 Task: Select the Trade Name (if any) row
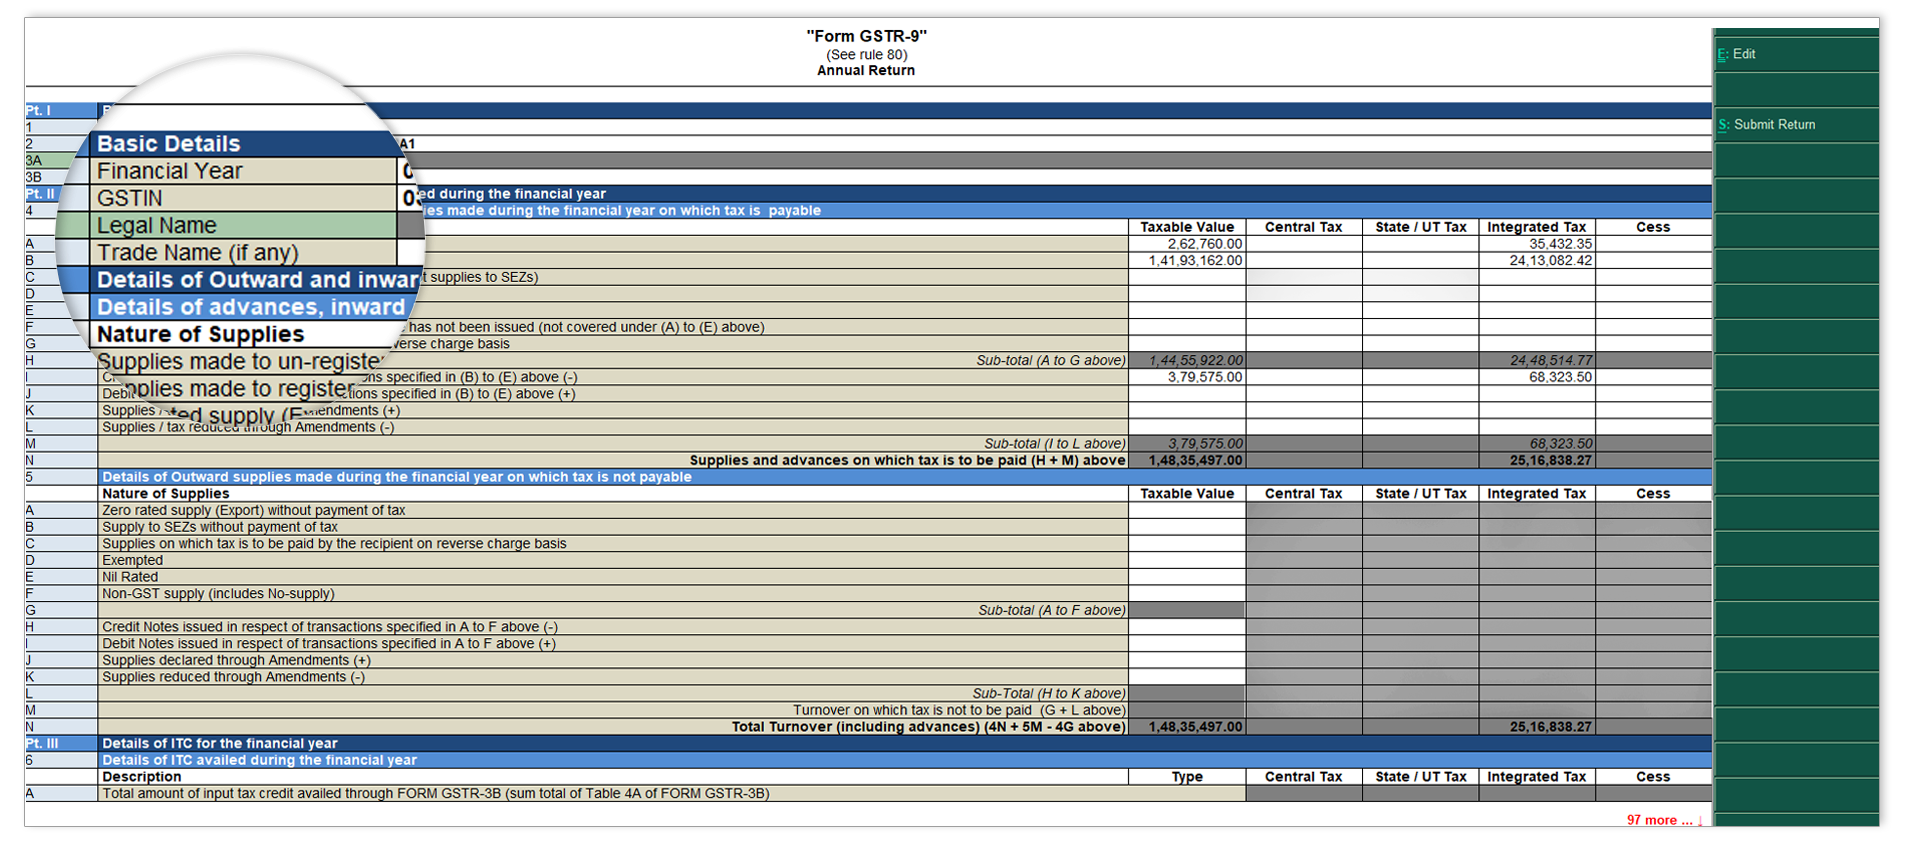point(244,252)
